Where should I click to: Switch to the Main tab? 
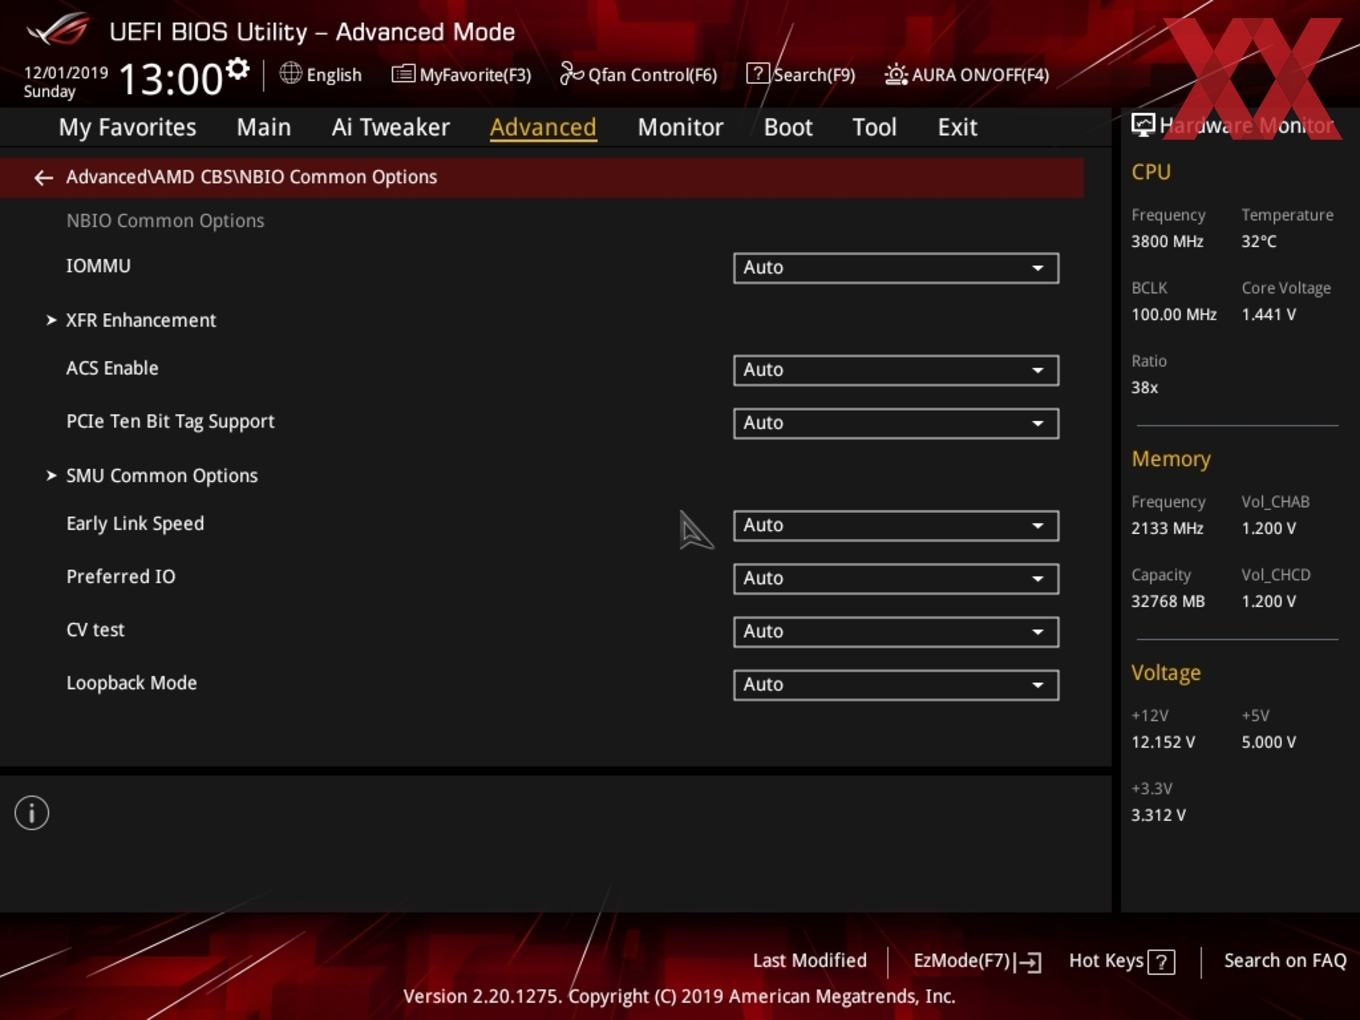(264, 127)
